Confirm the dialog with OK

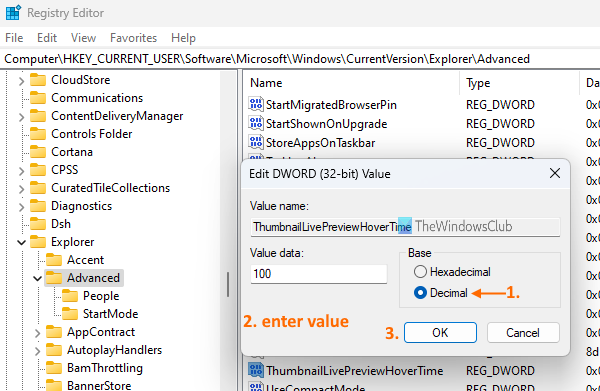point(440,332)
